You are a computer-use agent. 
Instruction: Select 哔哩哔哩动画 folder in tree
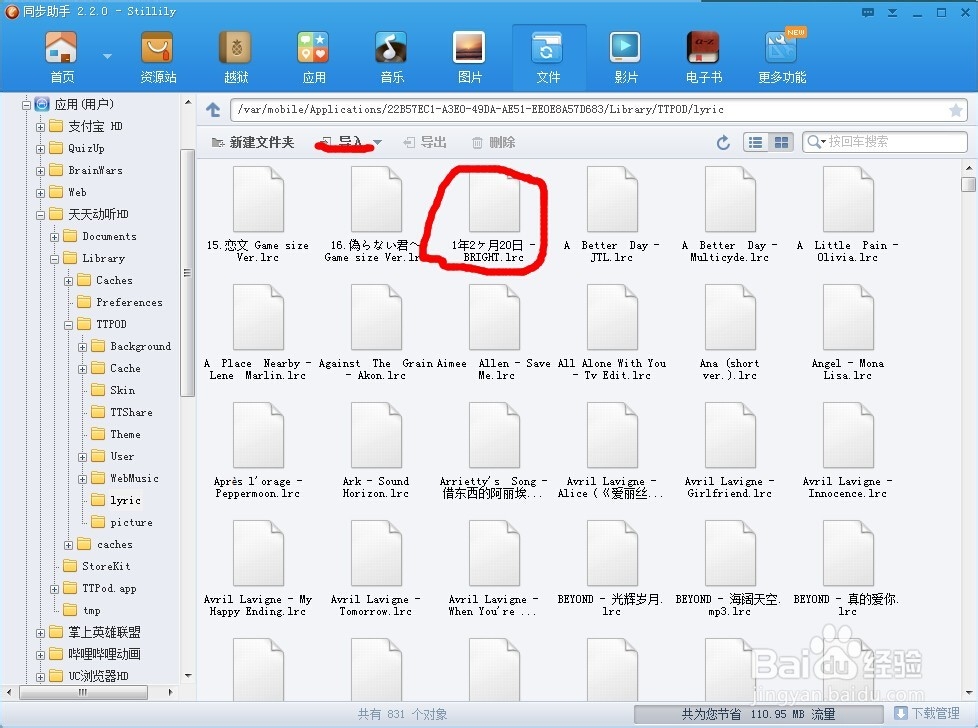point(95,654)
